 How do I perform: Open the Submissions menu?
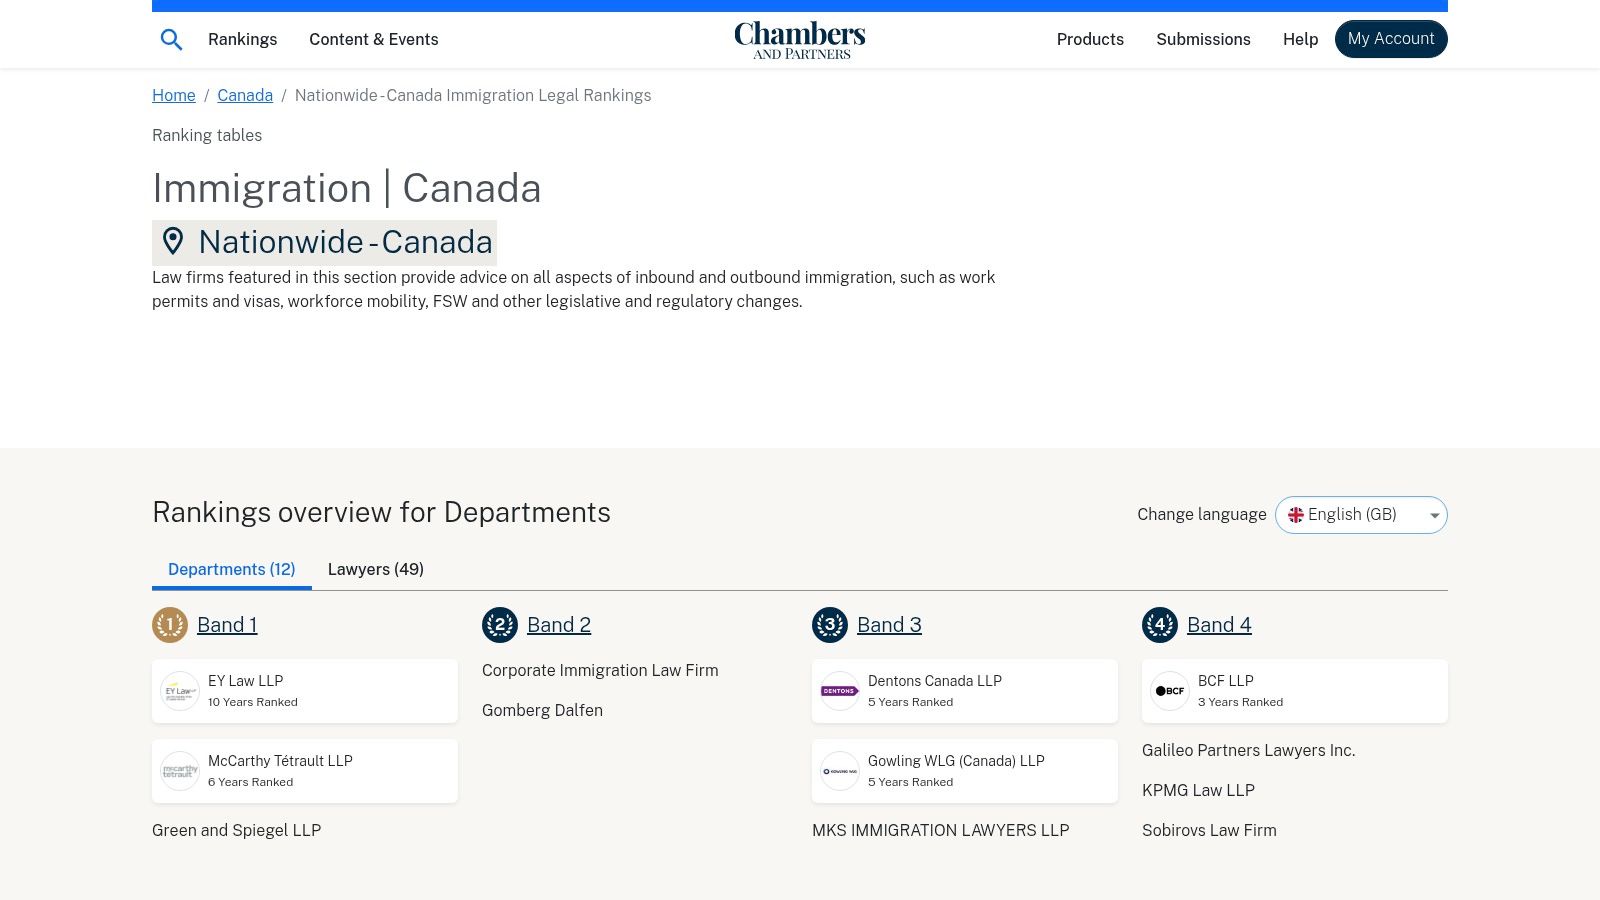click(x=1203, y=39)
